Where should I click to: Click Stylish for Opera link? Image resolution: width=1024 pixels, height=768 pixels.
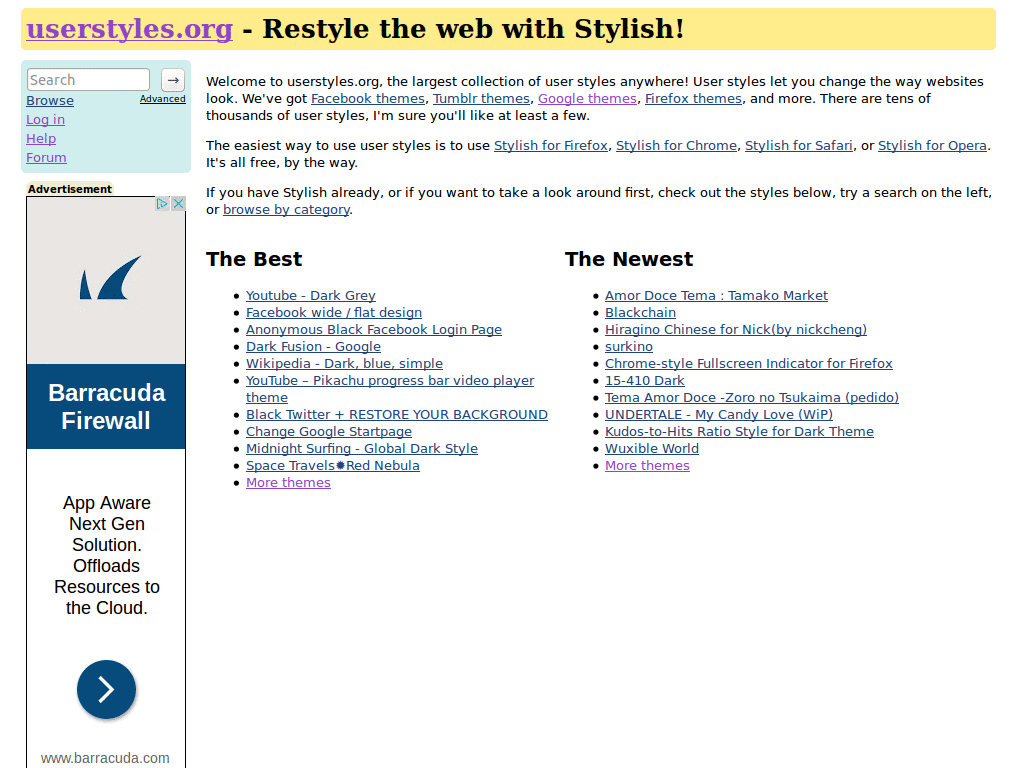(x=932, y=146)
